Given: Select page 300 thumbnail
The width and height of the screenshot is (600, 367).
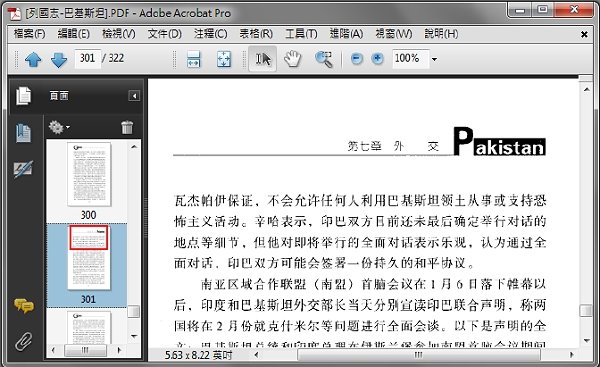Looking at the screenshot, I should pyautogui.click(x=89, y=174).
